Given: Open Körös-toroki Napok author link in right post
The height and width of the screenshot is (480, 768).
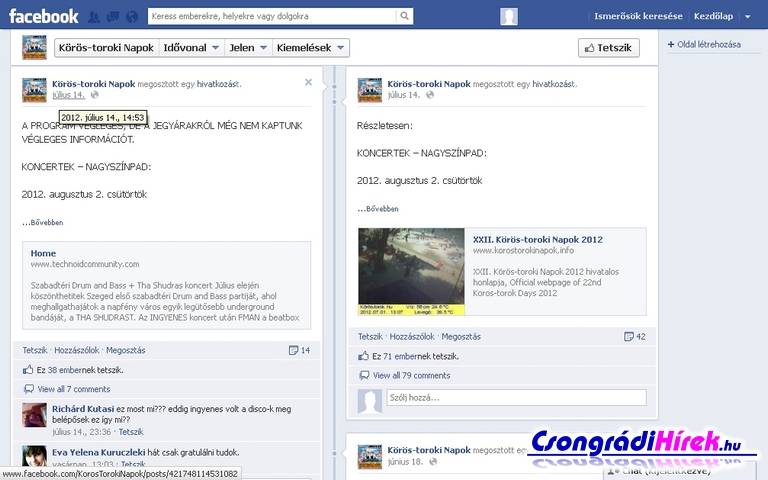Looking at the screenshot, I should click(429, 84).
